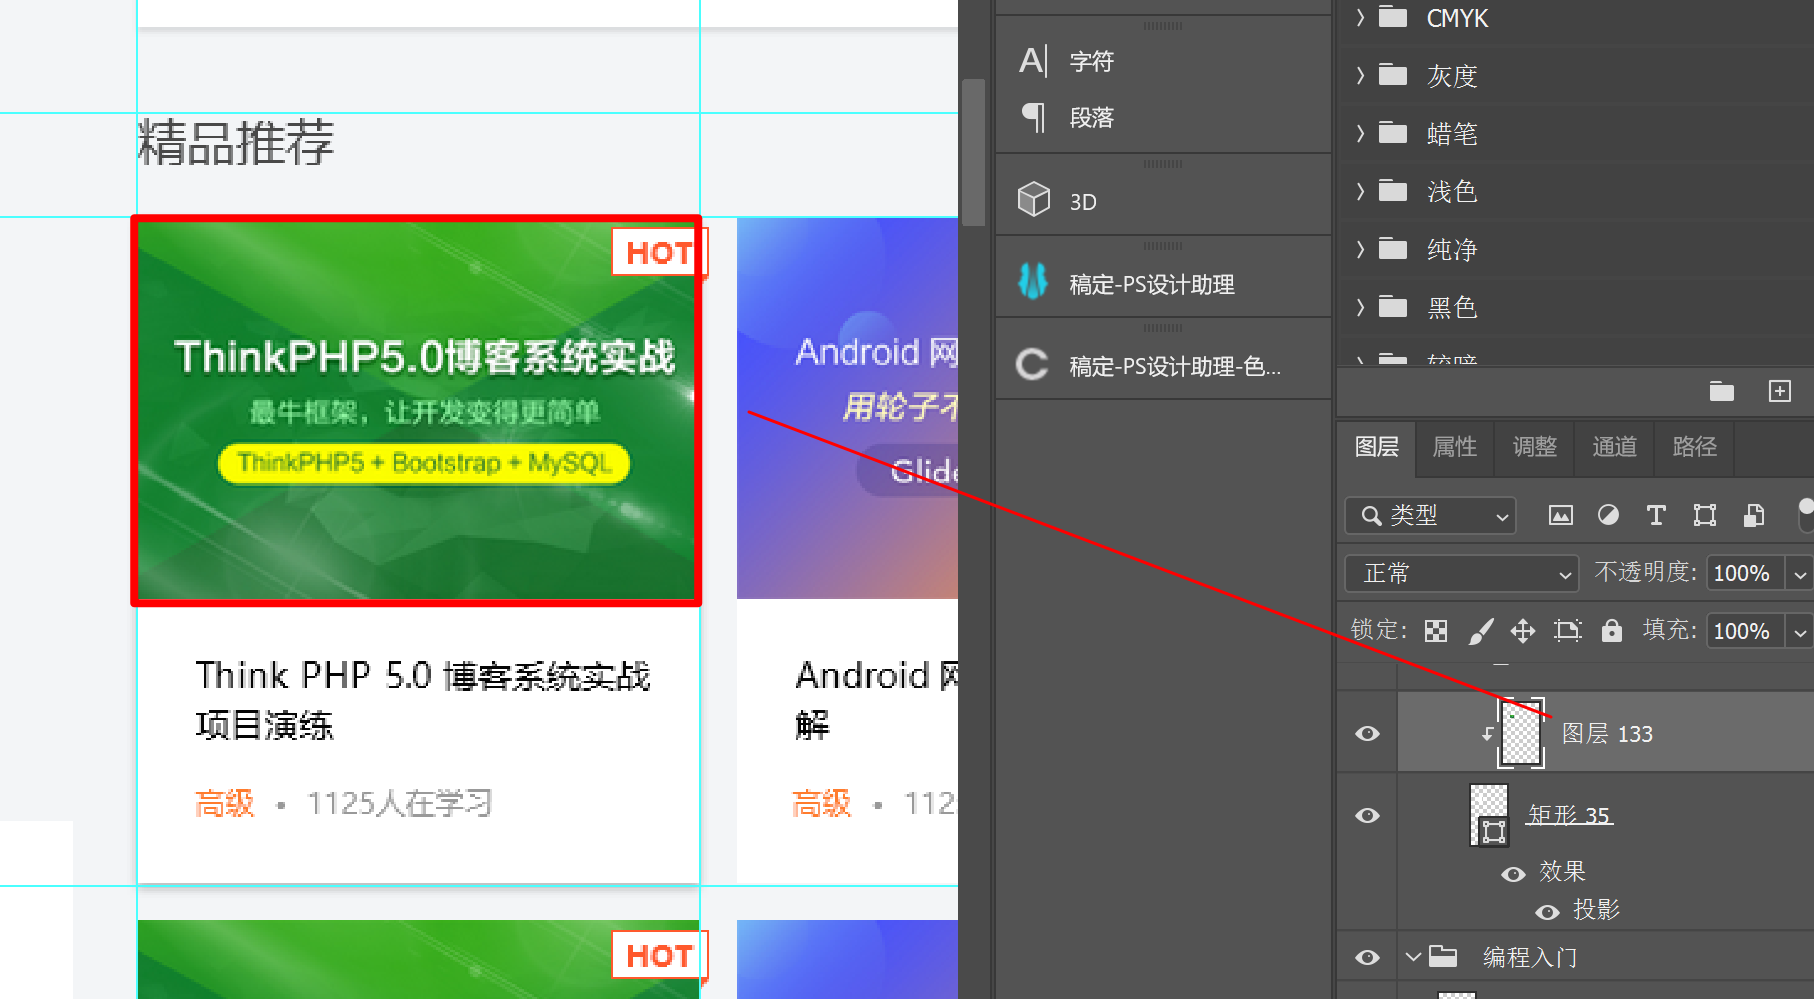Select the 矩形 35 layer thumbnail

click(x=1489, y=815)
